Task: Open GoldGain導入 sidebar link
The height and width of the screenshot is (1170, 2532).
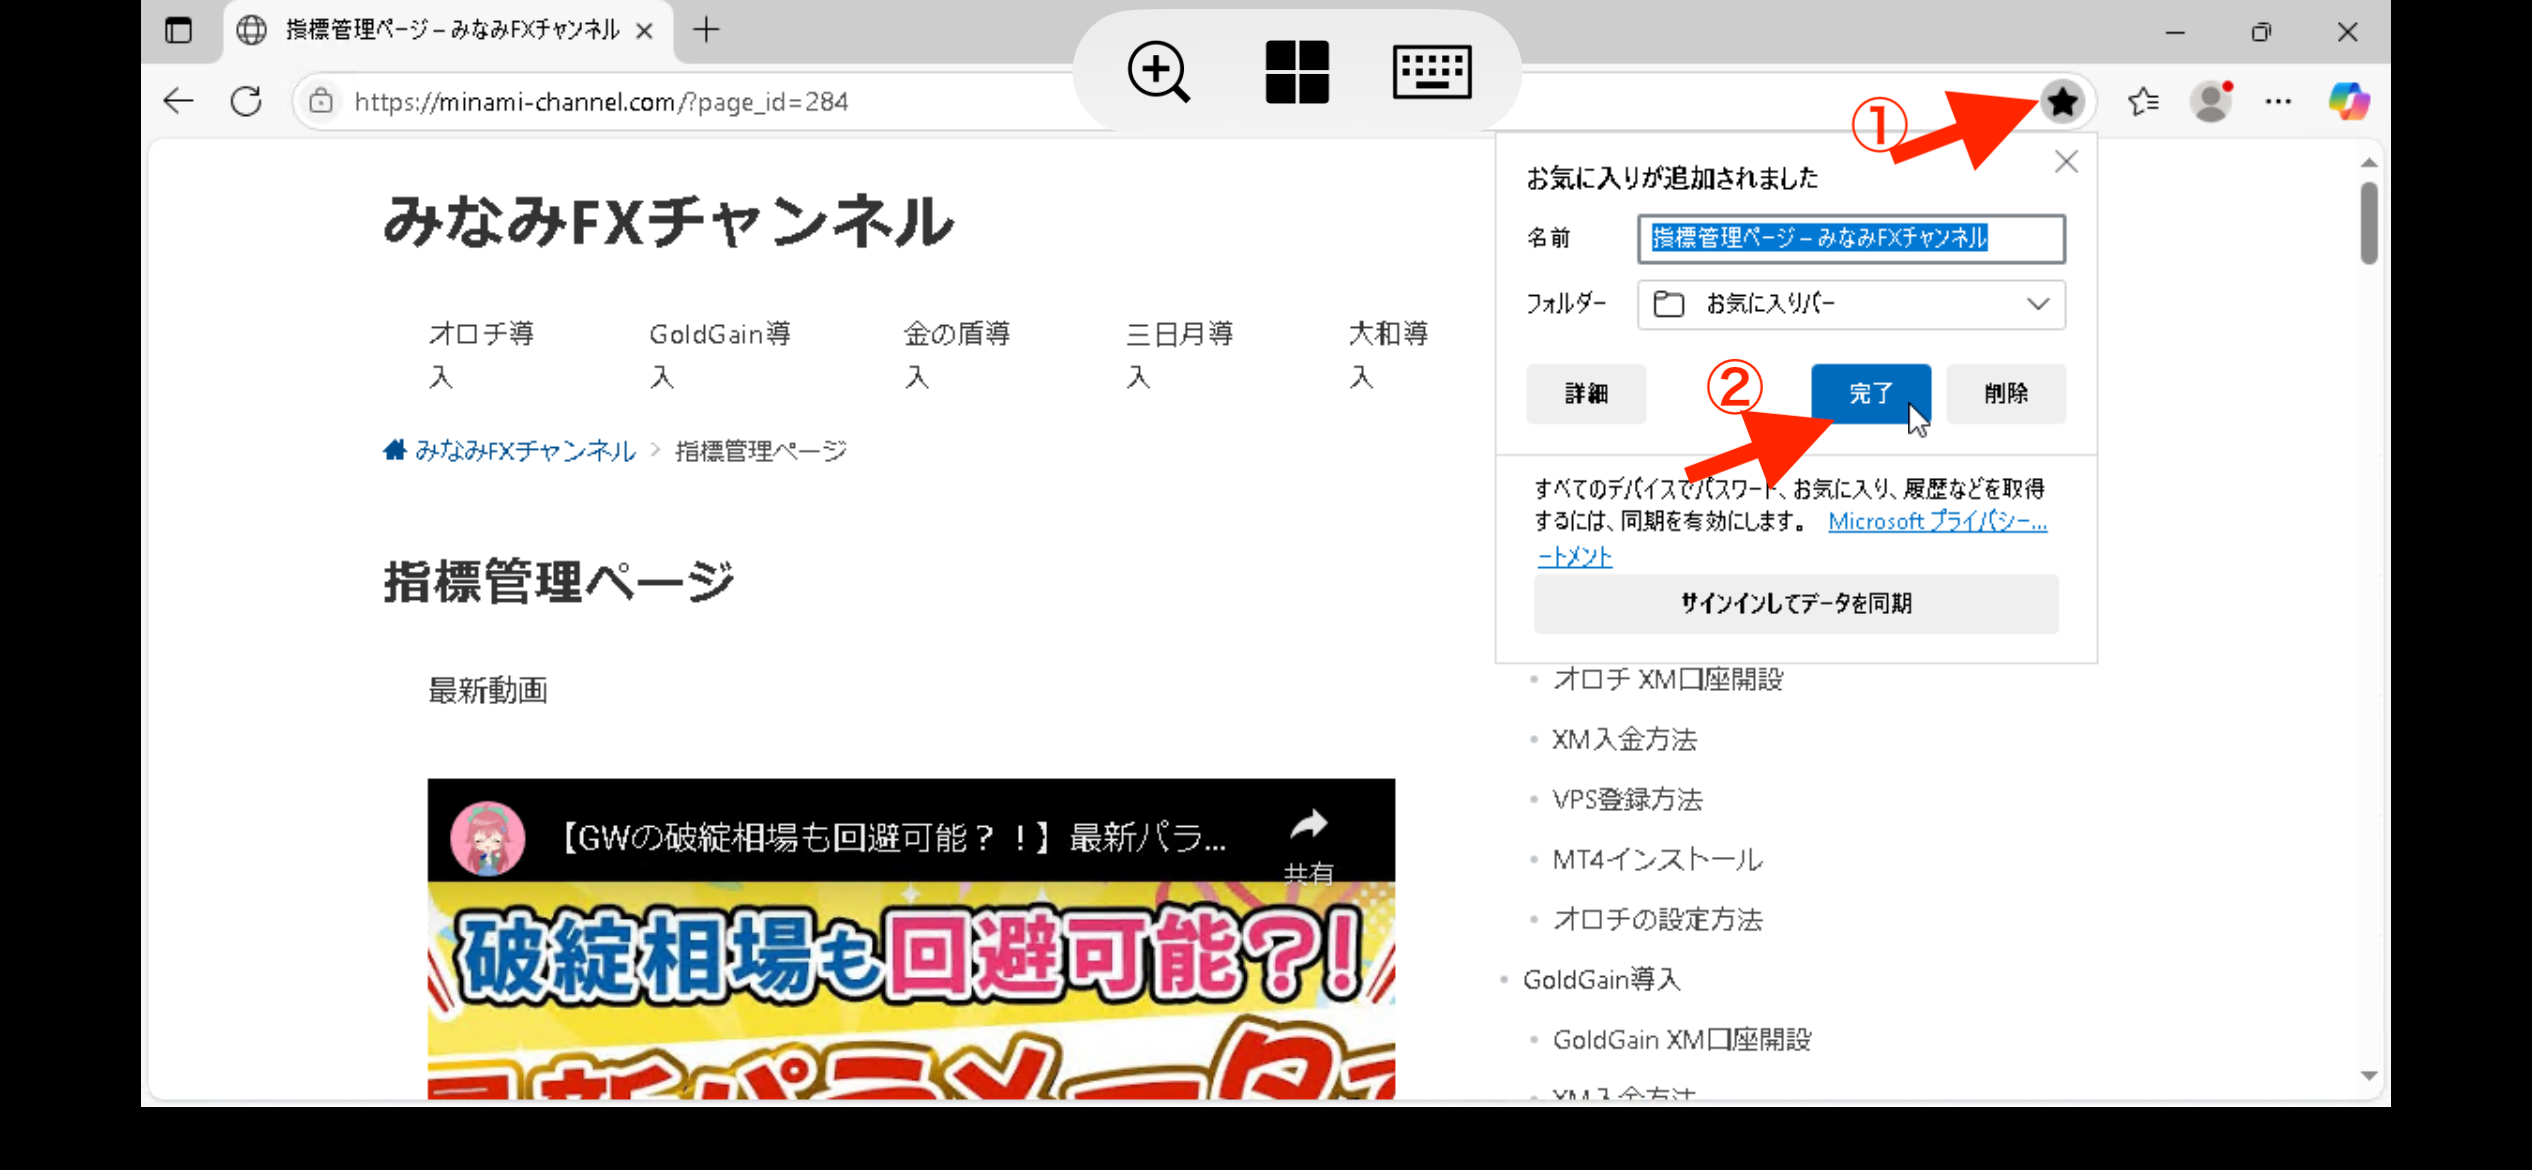Action: [1601, 980]
